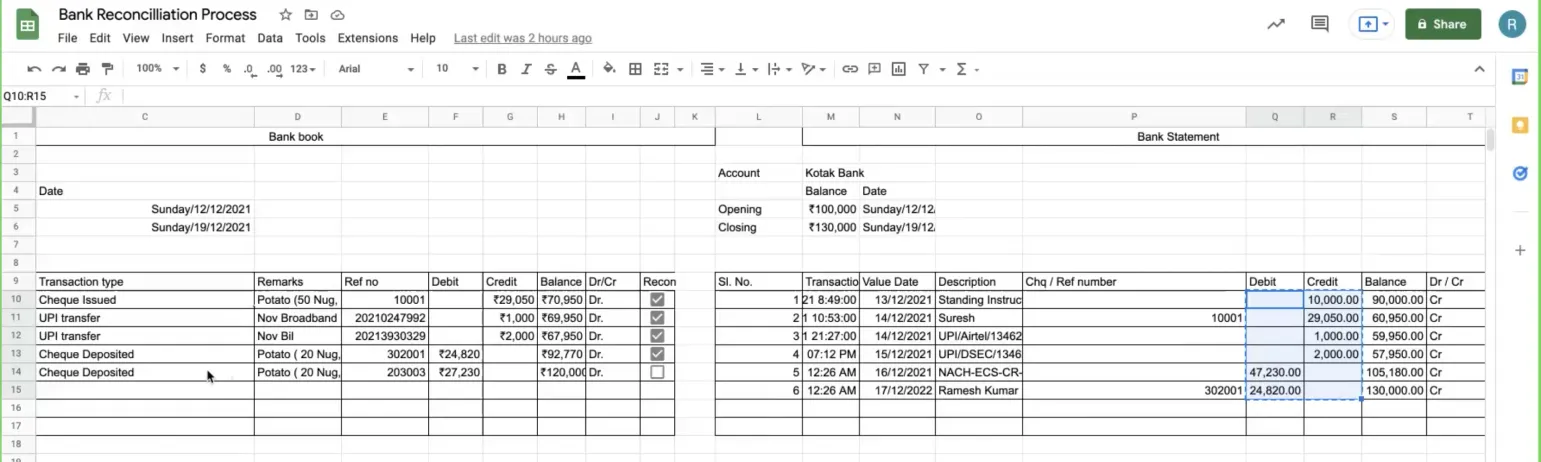Open comment history
This screenshot has width=1541, height=462.
[x=1320, y=24]
